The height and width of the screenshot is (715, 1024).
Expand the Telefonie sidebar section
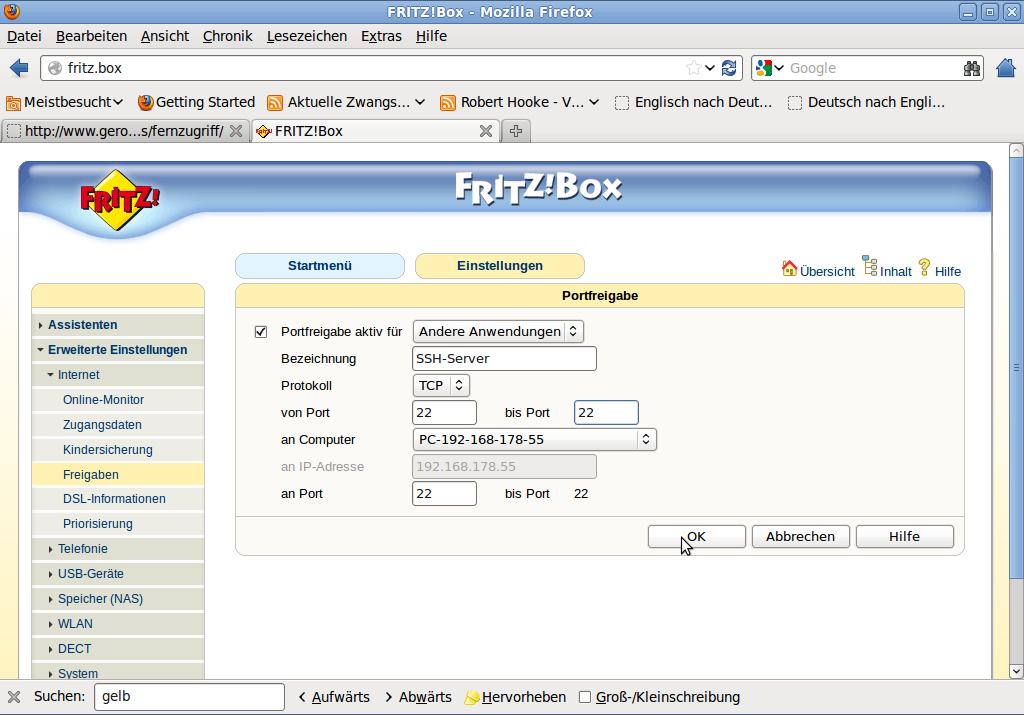click(x=82, y=549)
